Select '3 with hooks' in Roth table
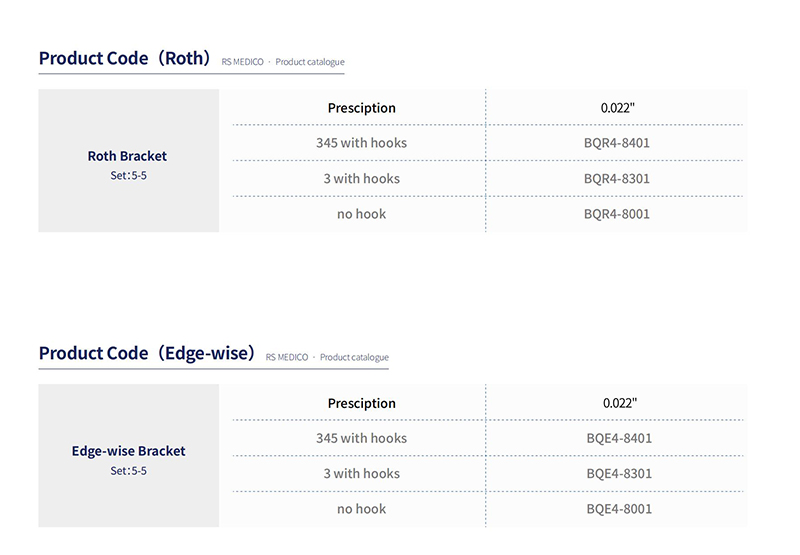Viewport: 800px width, 555px height. (361, 179)
